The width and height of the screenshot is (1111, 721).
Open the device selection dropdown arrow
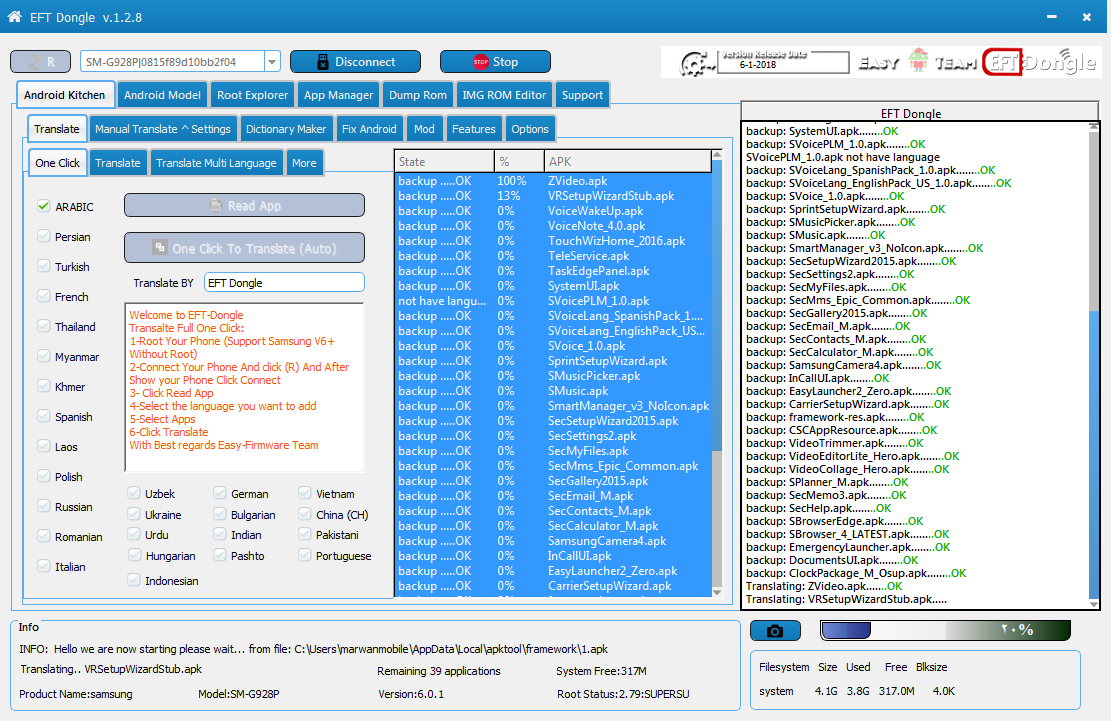point(272,62)
